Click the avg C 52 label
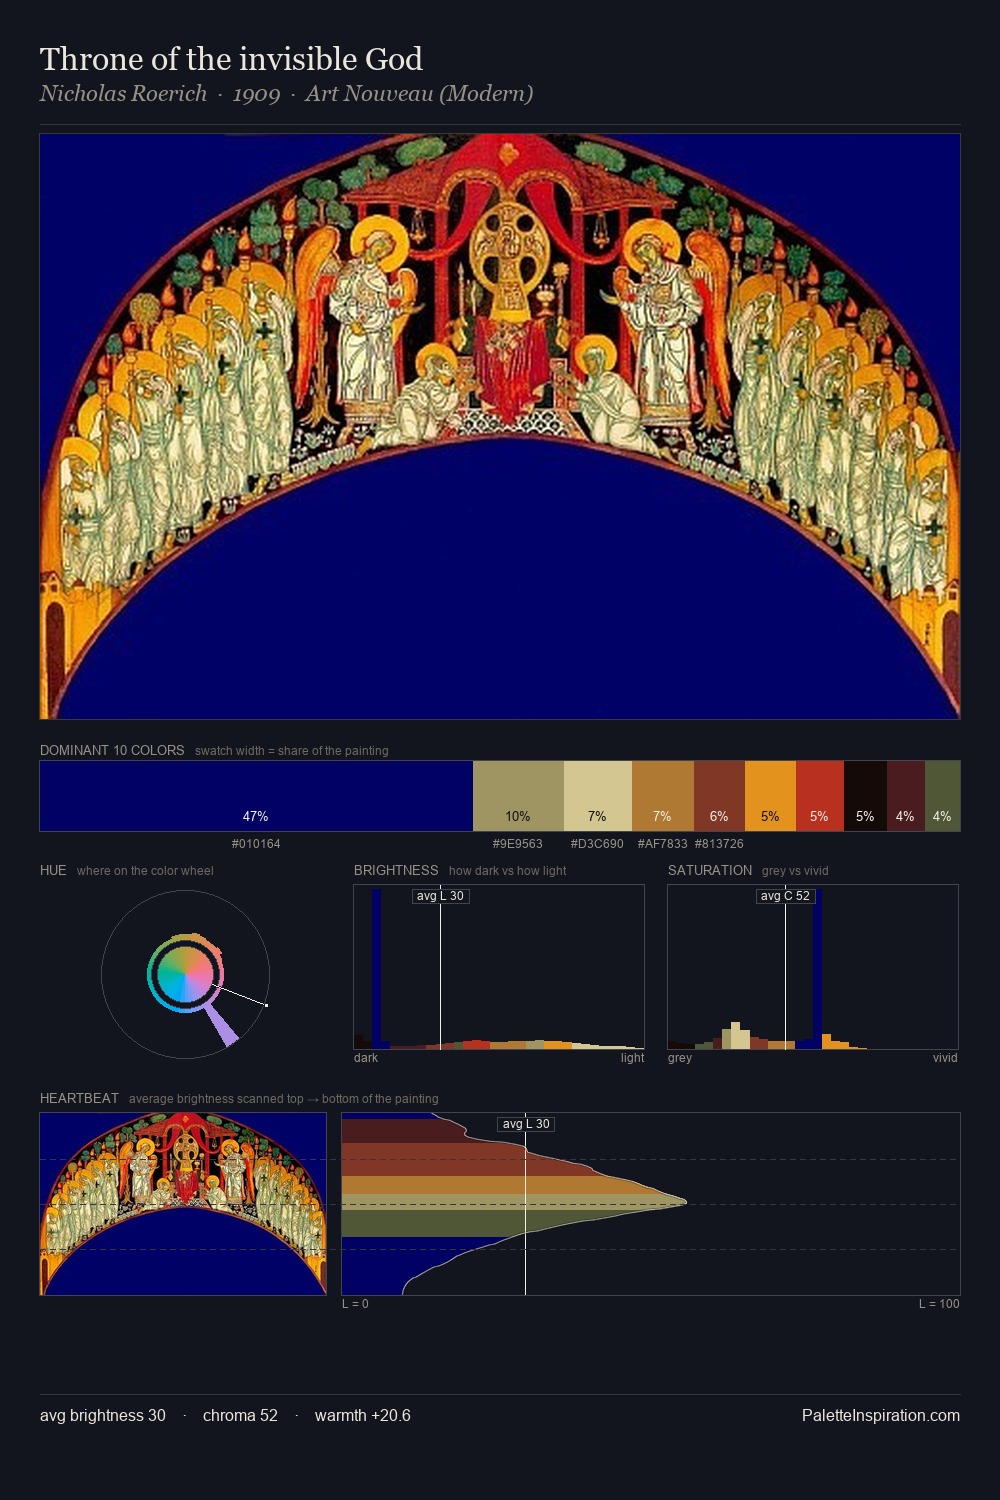Screen dimensions: 1000x1500 click(785, 896)
